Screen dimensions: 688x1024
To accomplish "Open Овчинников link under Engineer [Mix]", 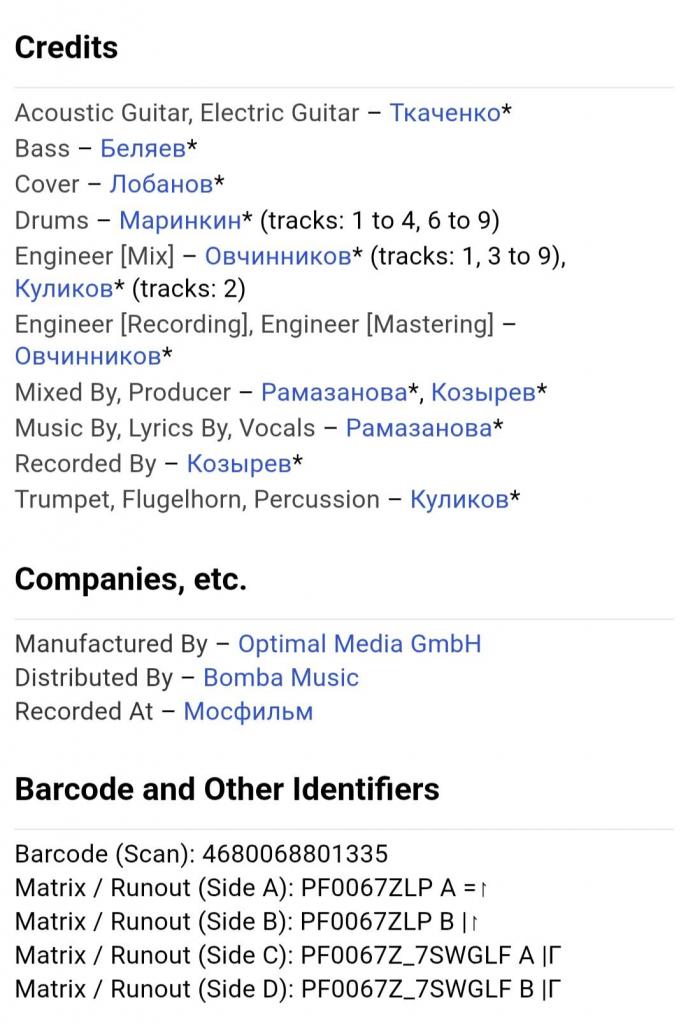I will 277,256.
